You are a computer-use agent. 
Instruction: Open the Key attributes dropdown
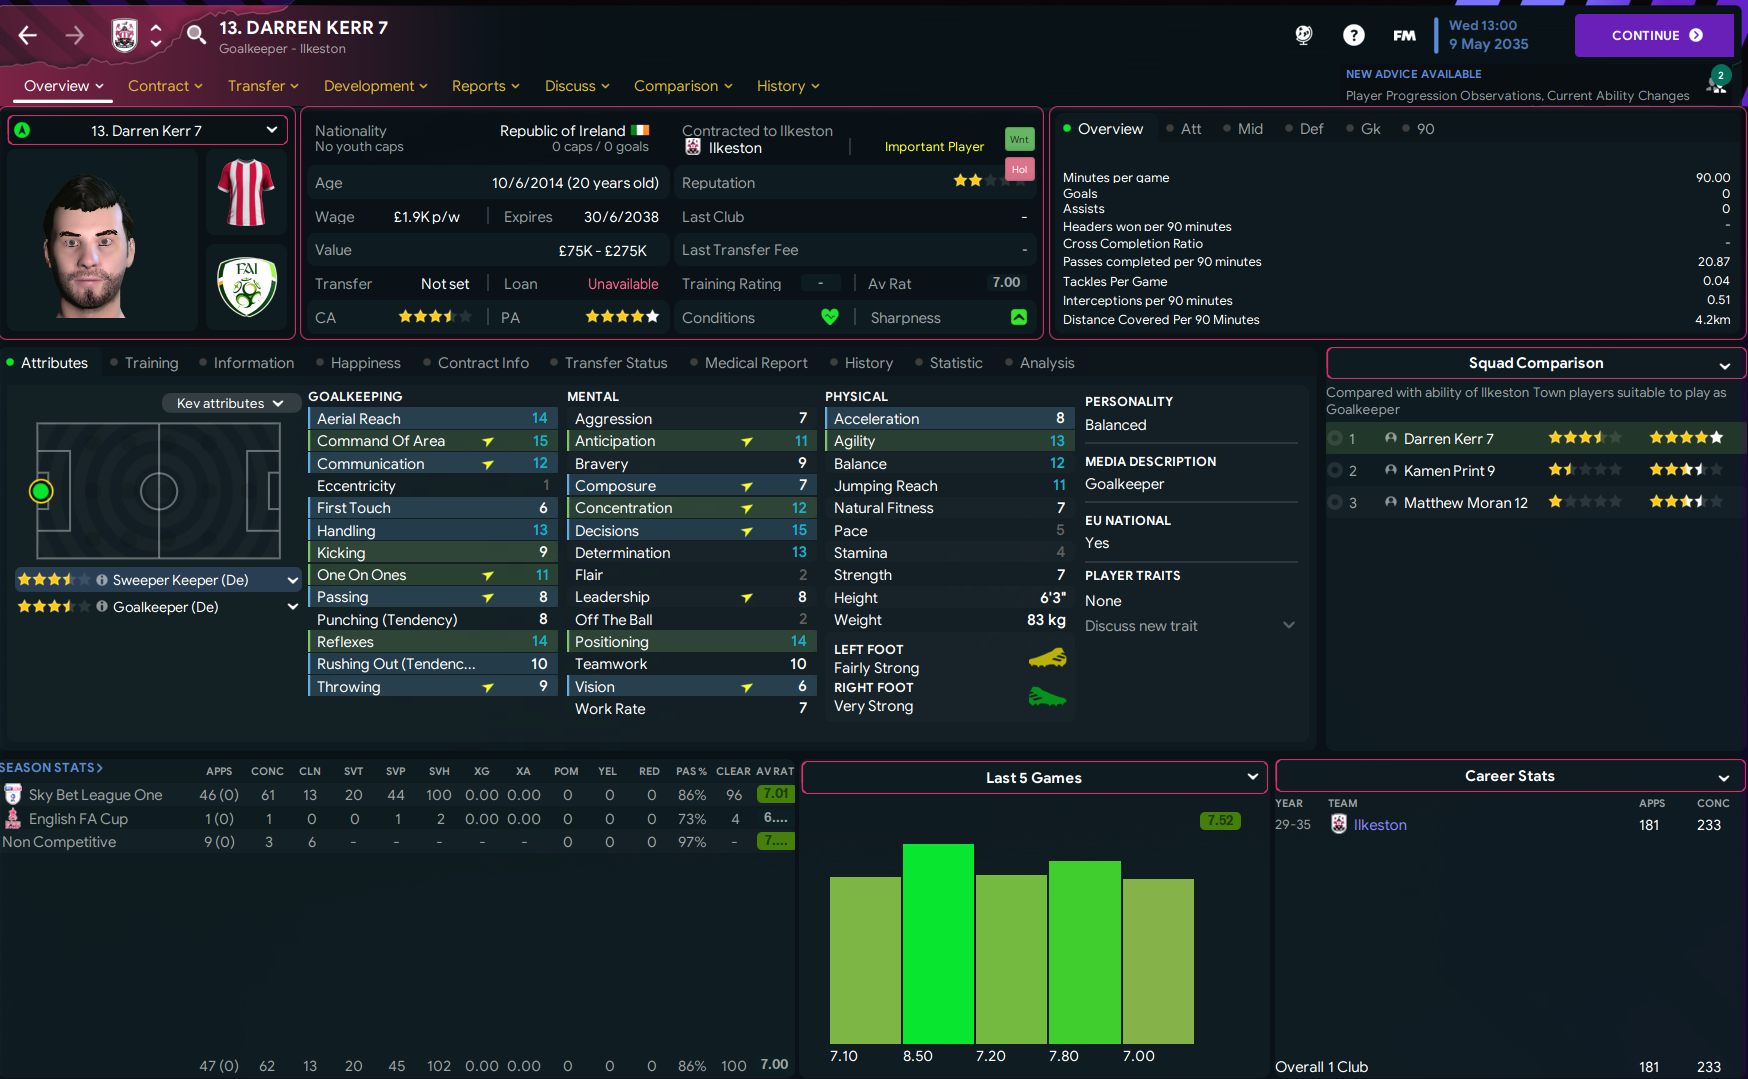pyautogui.click(x=231, y=403)
